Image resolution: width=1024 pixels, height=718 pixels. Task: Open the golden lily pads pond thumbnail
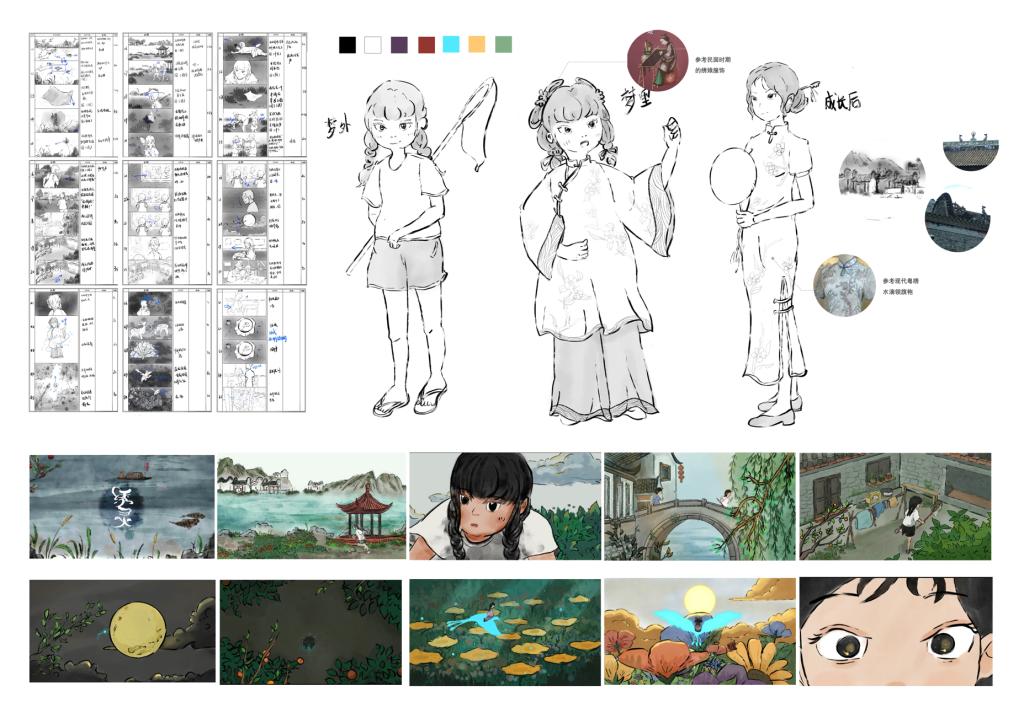click(x=505, y=631)
